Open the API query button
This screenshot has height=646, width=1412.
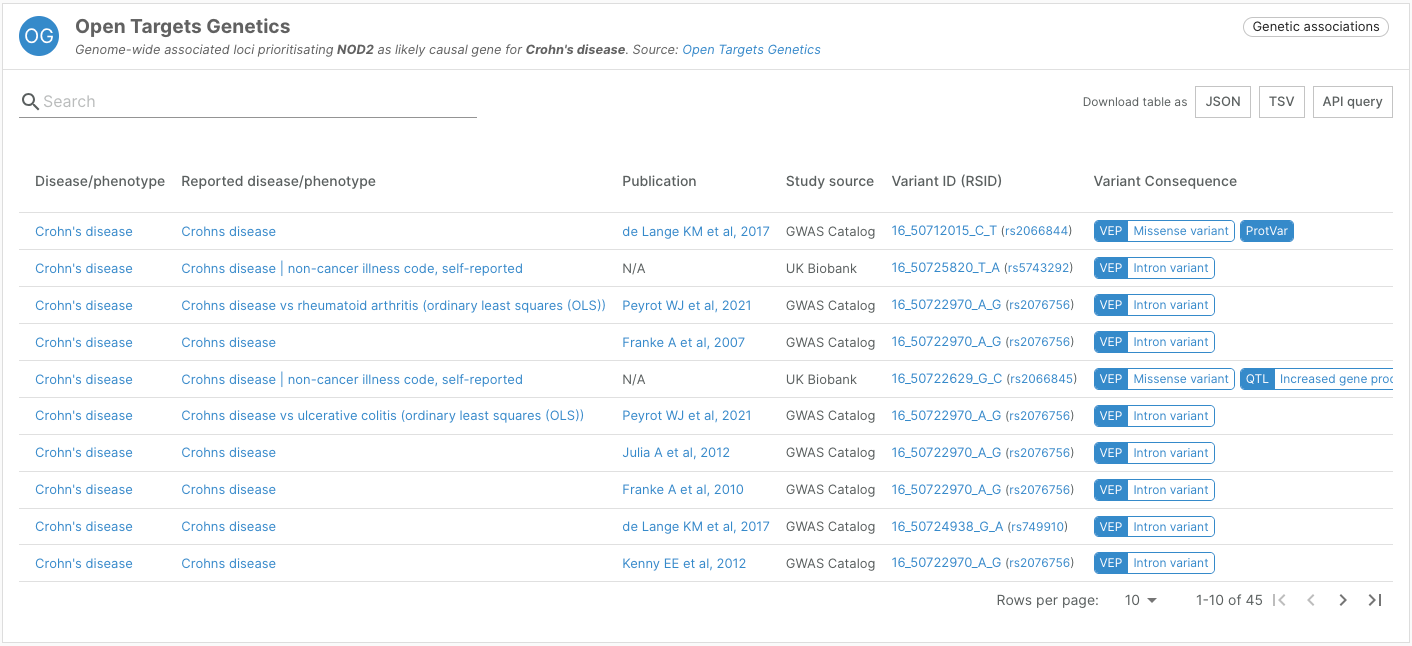tap(1353, 101)
